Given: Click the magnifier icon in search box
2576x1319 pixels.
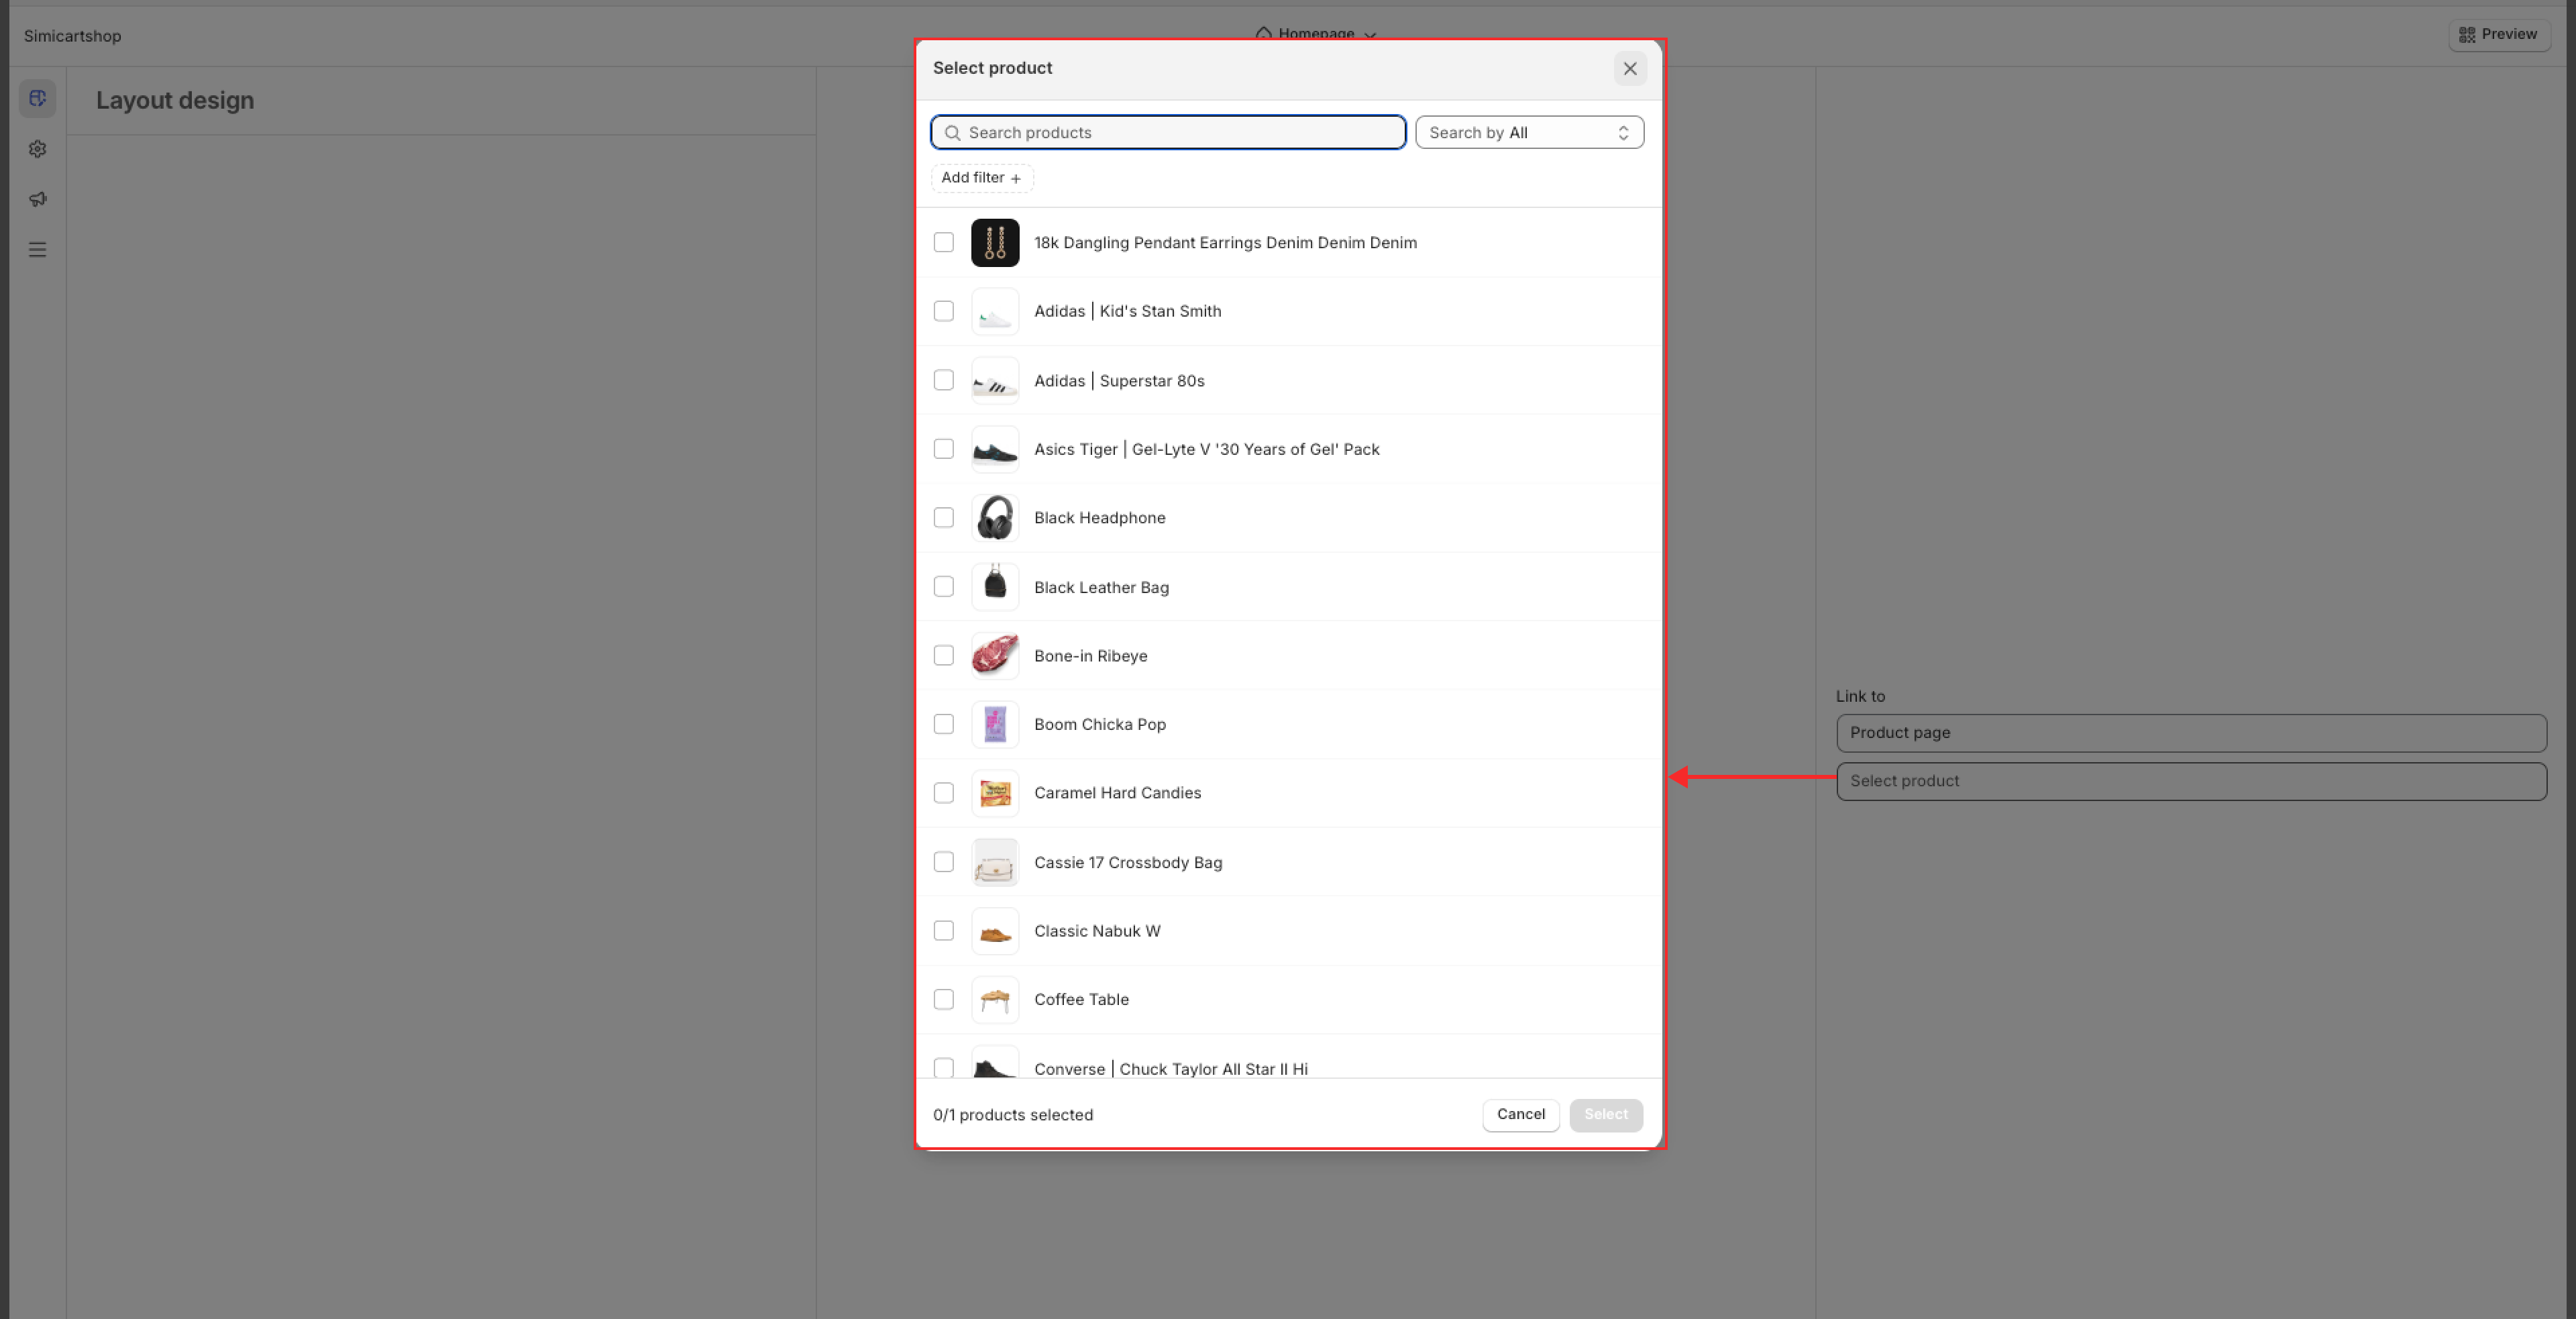Looking at the screenshot, I should (x=952, y=133).
